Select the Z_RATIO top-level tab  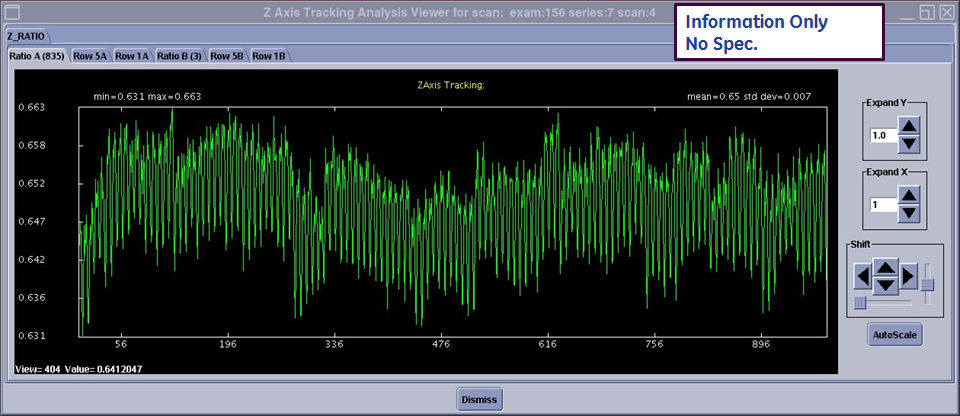26,35
